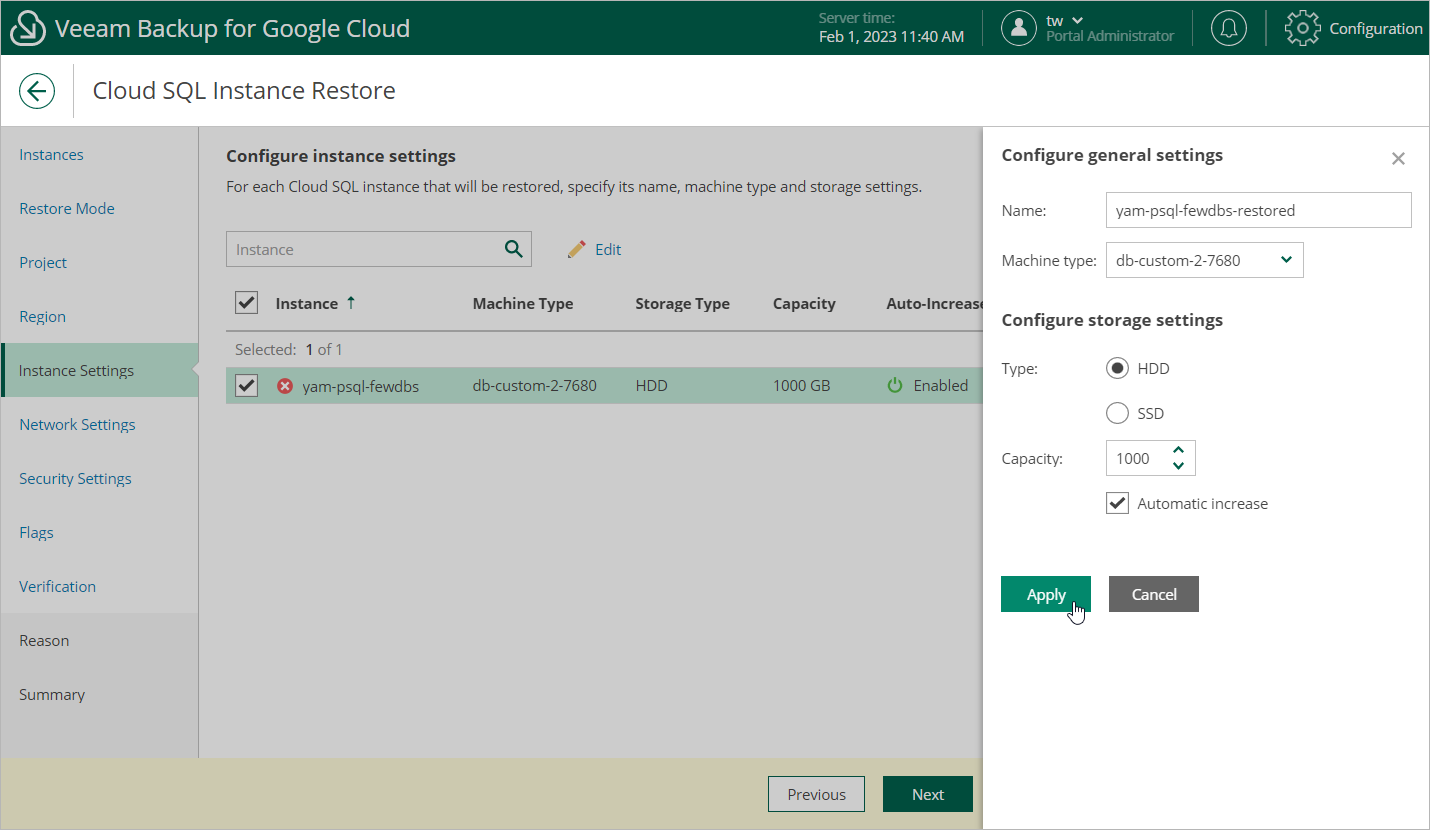The image size is (1430, 830).
Task: Open Configuration via the gear icon
Action: [1302, 28]
